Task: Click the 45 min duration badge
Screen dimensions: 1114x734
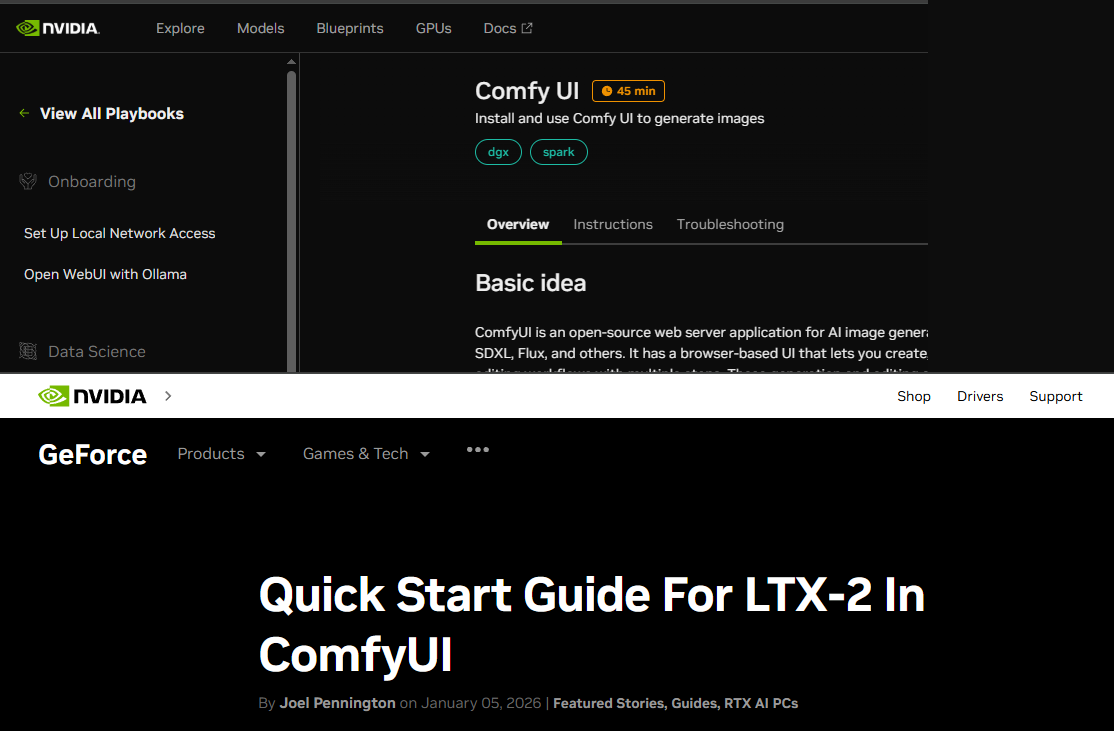Action: coord(628,91)
